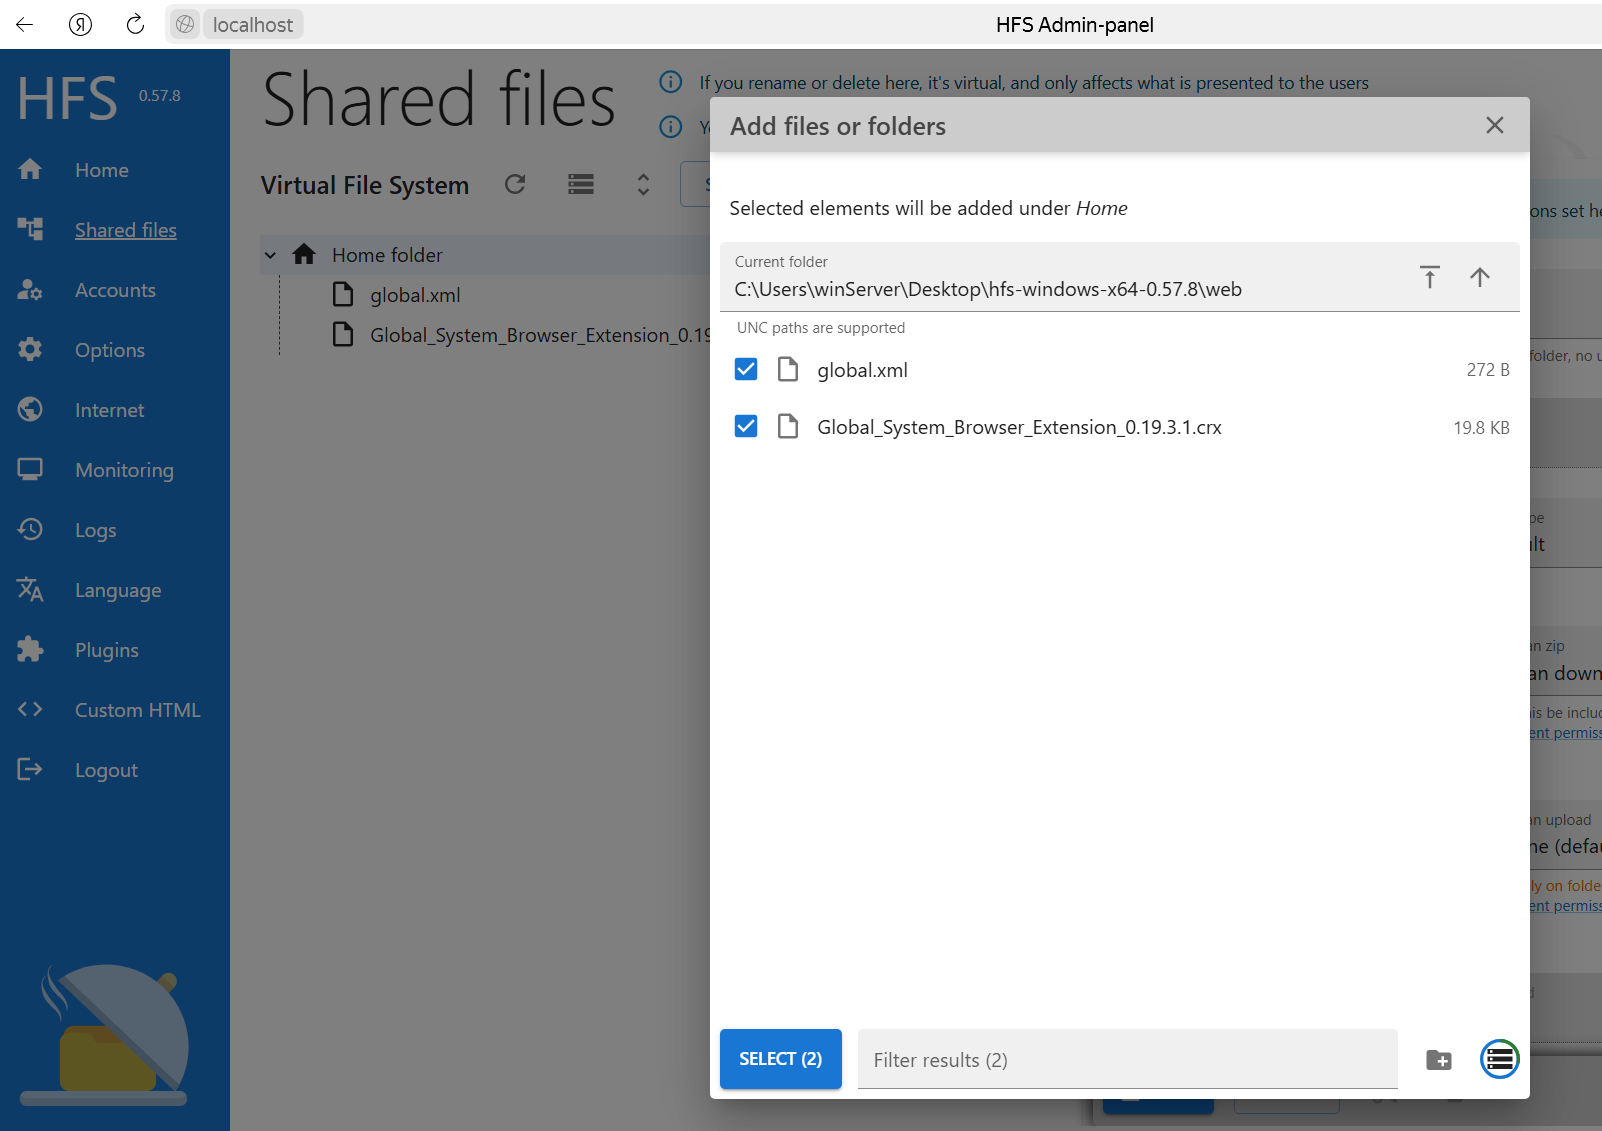Click the browser refresh icon
Image resolution: width=1602 pixels, height=1131 pixels.
pyautogui.click(x=135, y=25)
